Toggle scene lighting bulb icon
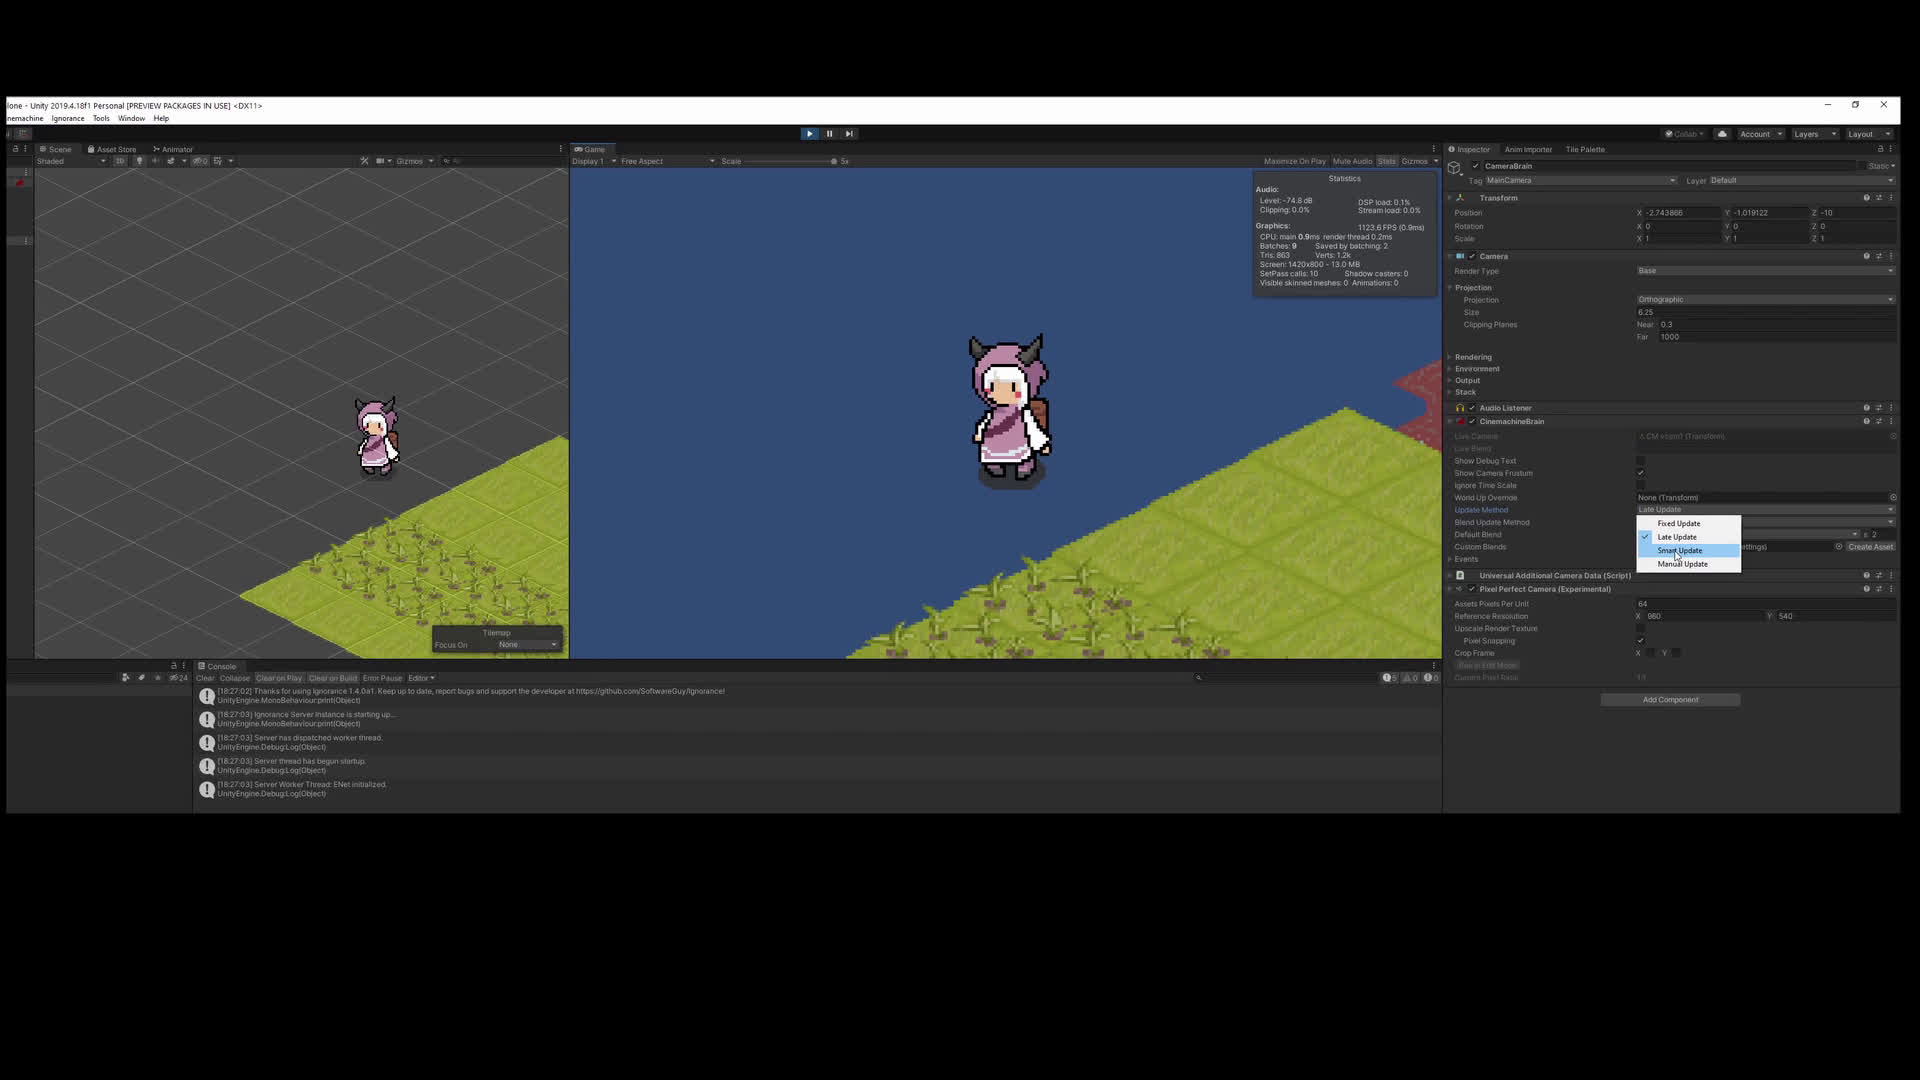The height and width of the screenshot is (1080, 1920). point(139,161)
